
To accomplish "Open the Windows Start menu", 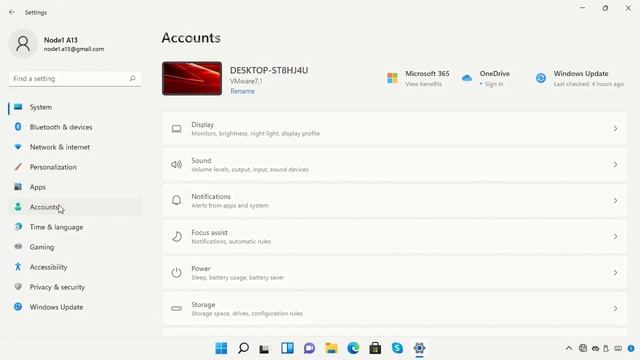I will 221,348.
